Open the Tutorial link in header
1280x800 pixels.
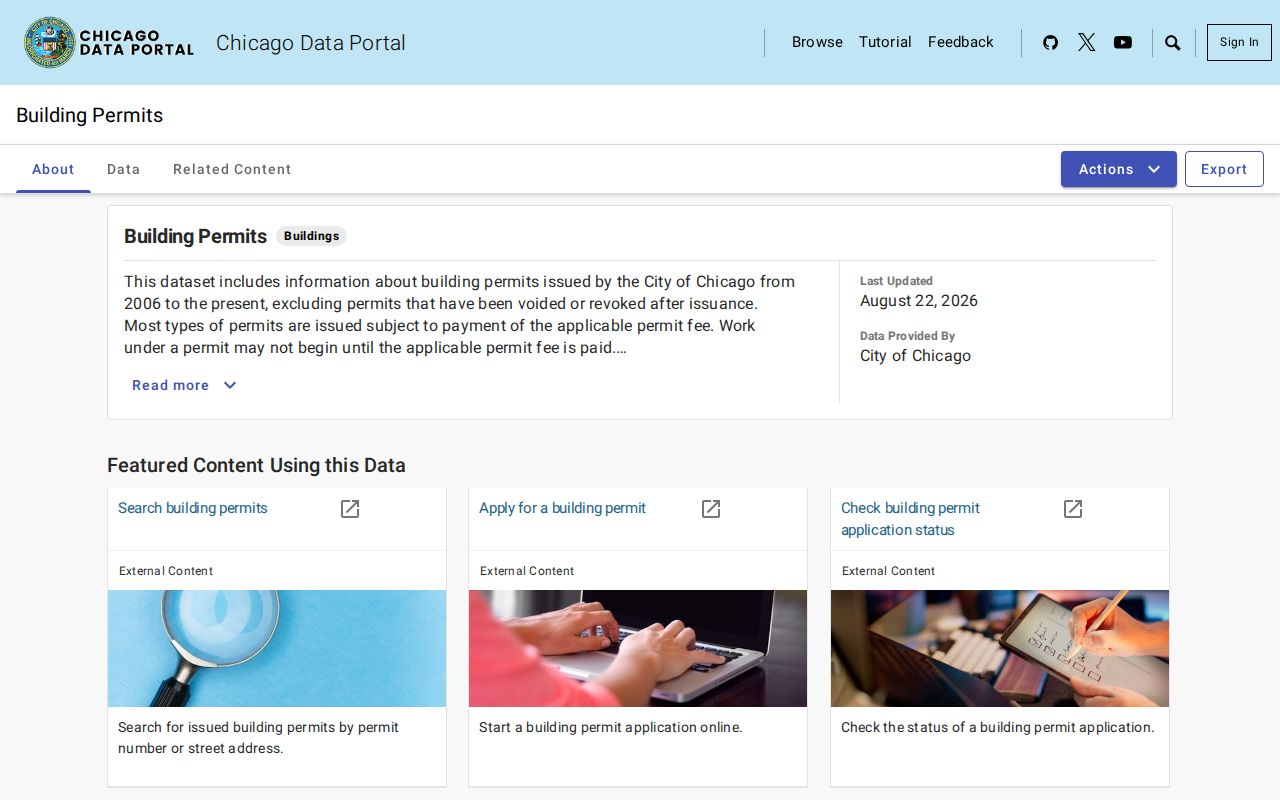click(885, 42)
